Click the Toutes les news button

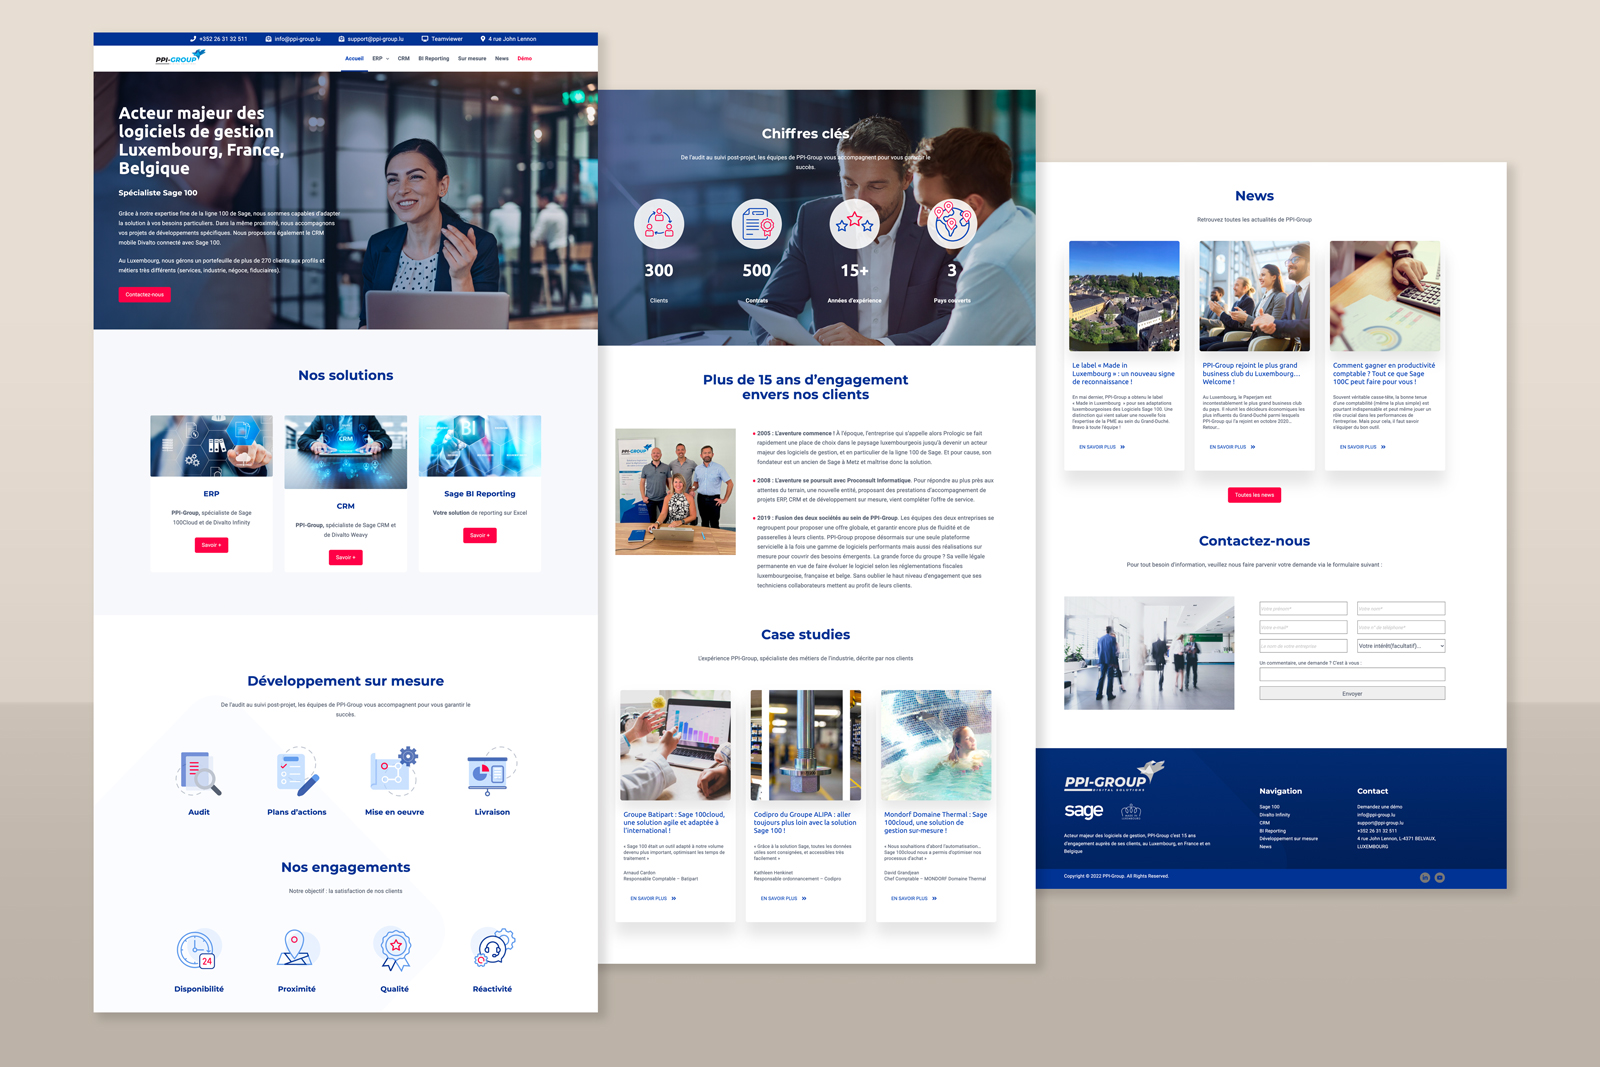(x=1254, y=495)
